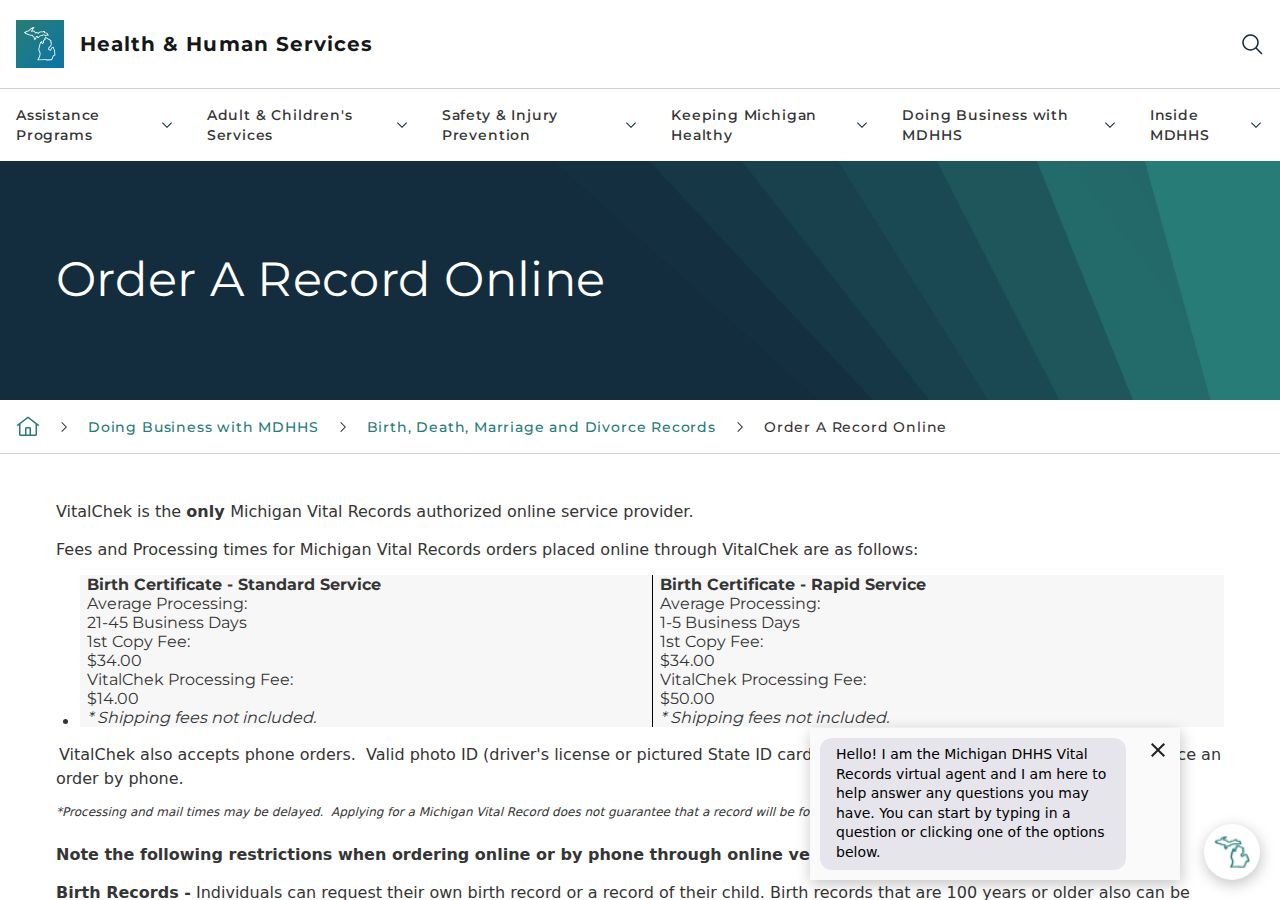Open Doing Business with MDHHS navigation item
The height and width of the screenshot is (900, 1280).
point(985,125)
